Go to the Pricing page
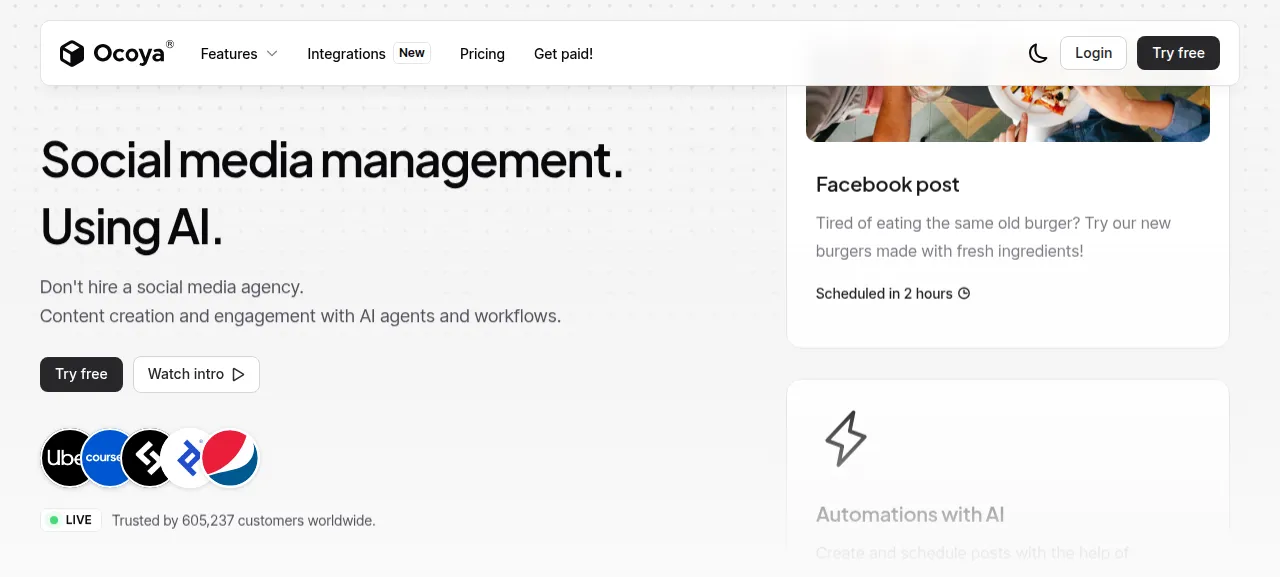Screen dimensions: 1280x577 pyautogui.click(x=482, y=54)
